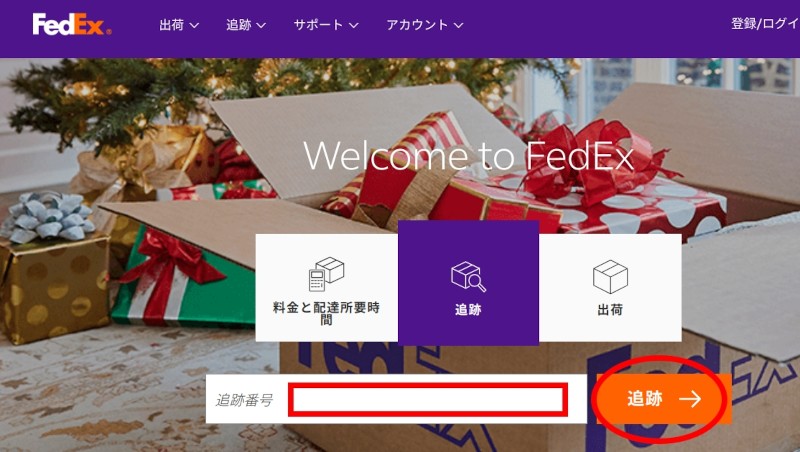Viewport: 800px width, 452px height.
Task: Expand the 追跡 menu chevron in header
Action: pos(261,25)
